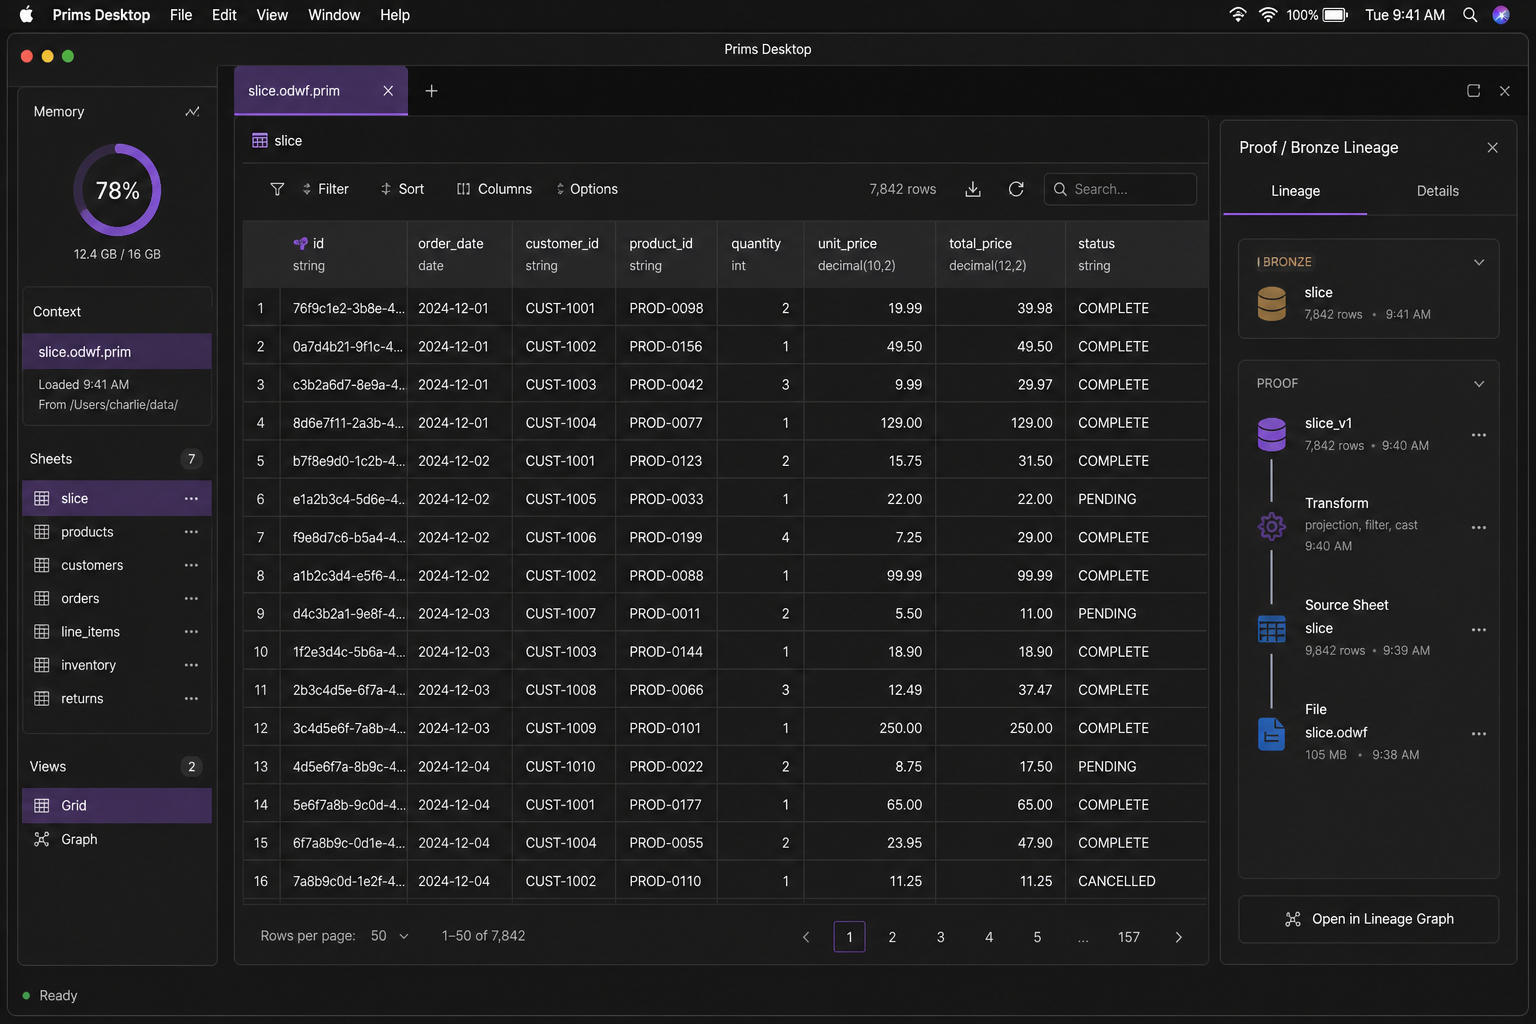Select the Grid view

click(117, 806)
